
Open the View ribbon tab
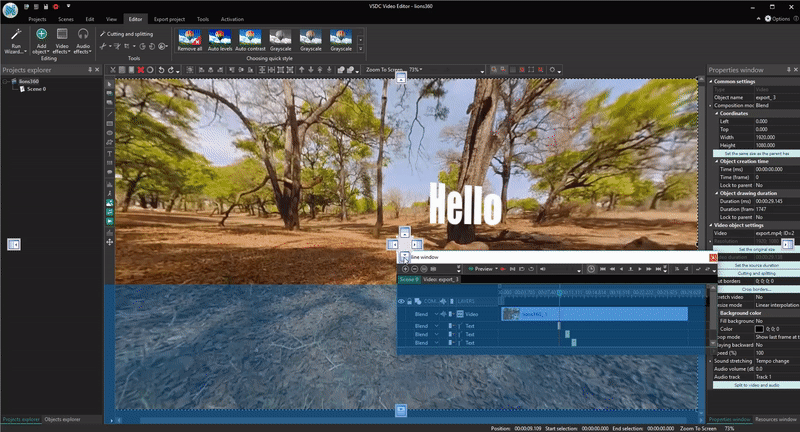[x=111, y=19]
